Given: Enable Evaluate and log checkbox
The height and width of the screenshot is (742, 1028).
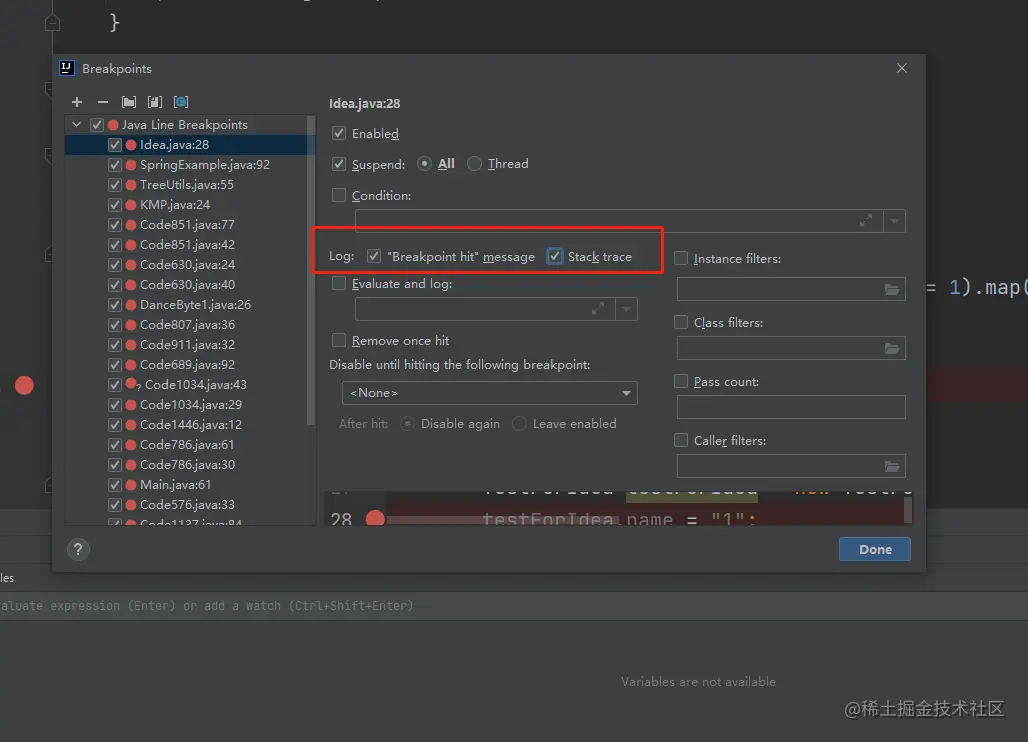Looking at the screenshot, I should pyautogui.click(x=339, y=283).
